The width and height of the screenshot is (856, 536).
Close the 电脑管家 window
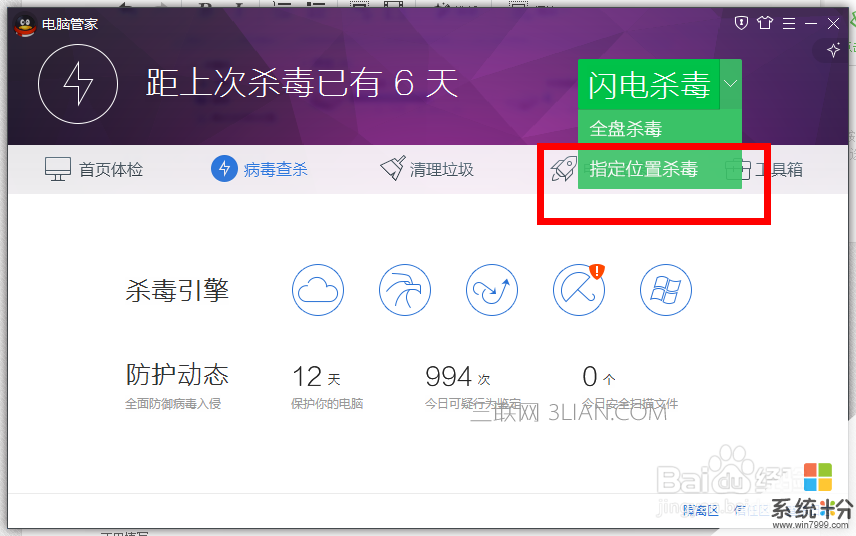point(833,23)
